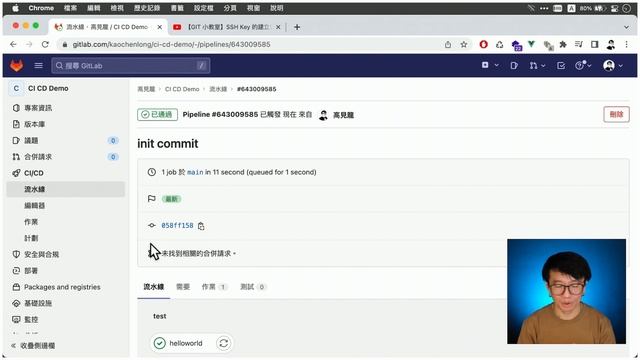Open 監控 monitor sidebar item

(x=31, y=320)
